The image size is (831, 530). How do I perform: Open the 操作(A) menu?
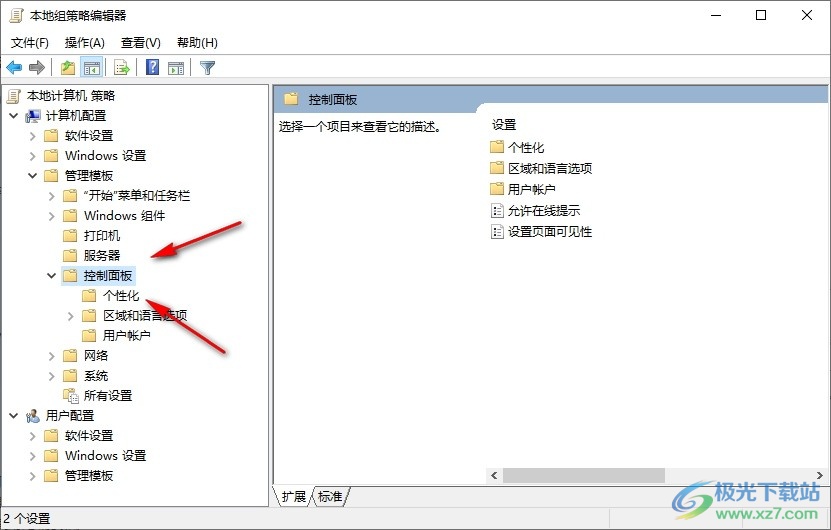(85, 43)
